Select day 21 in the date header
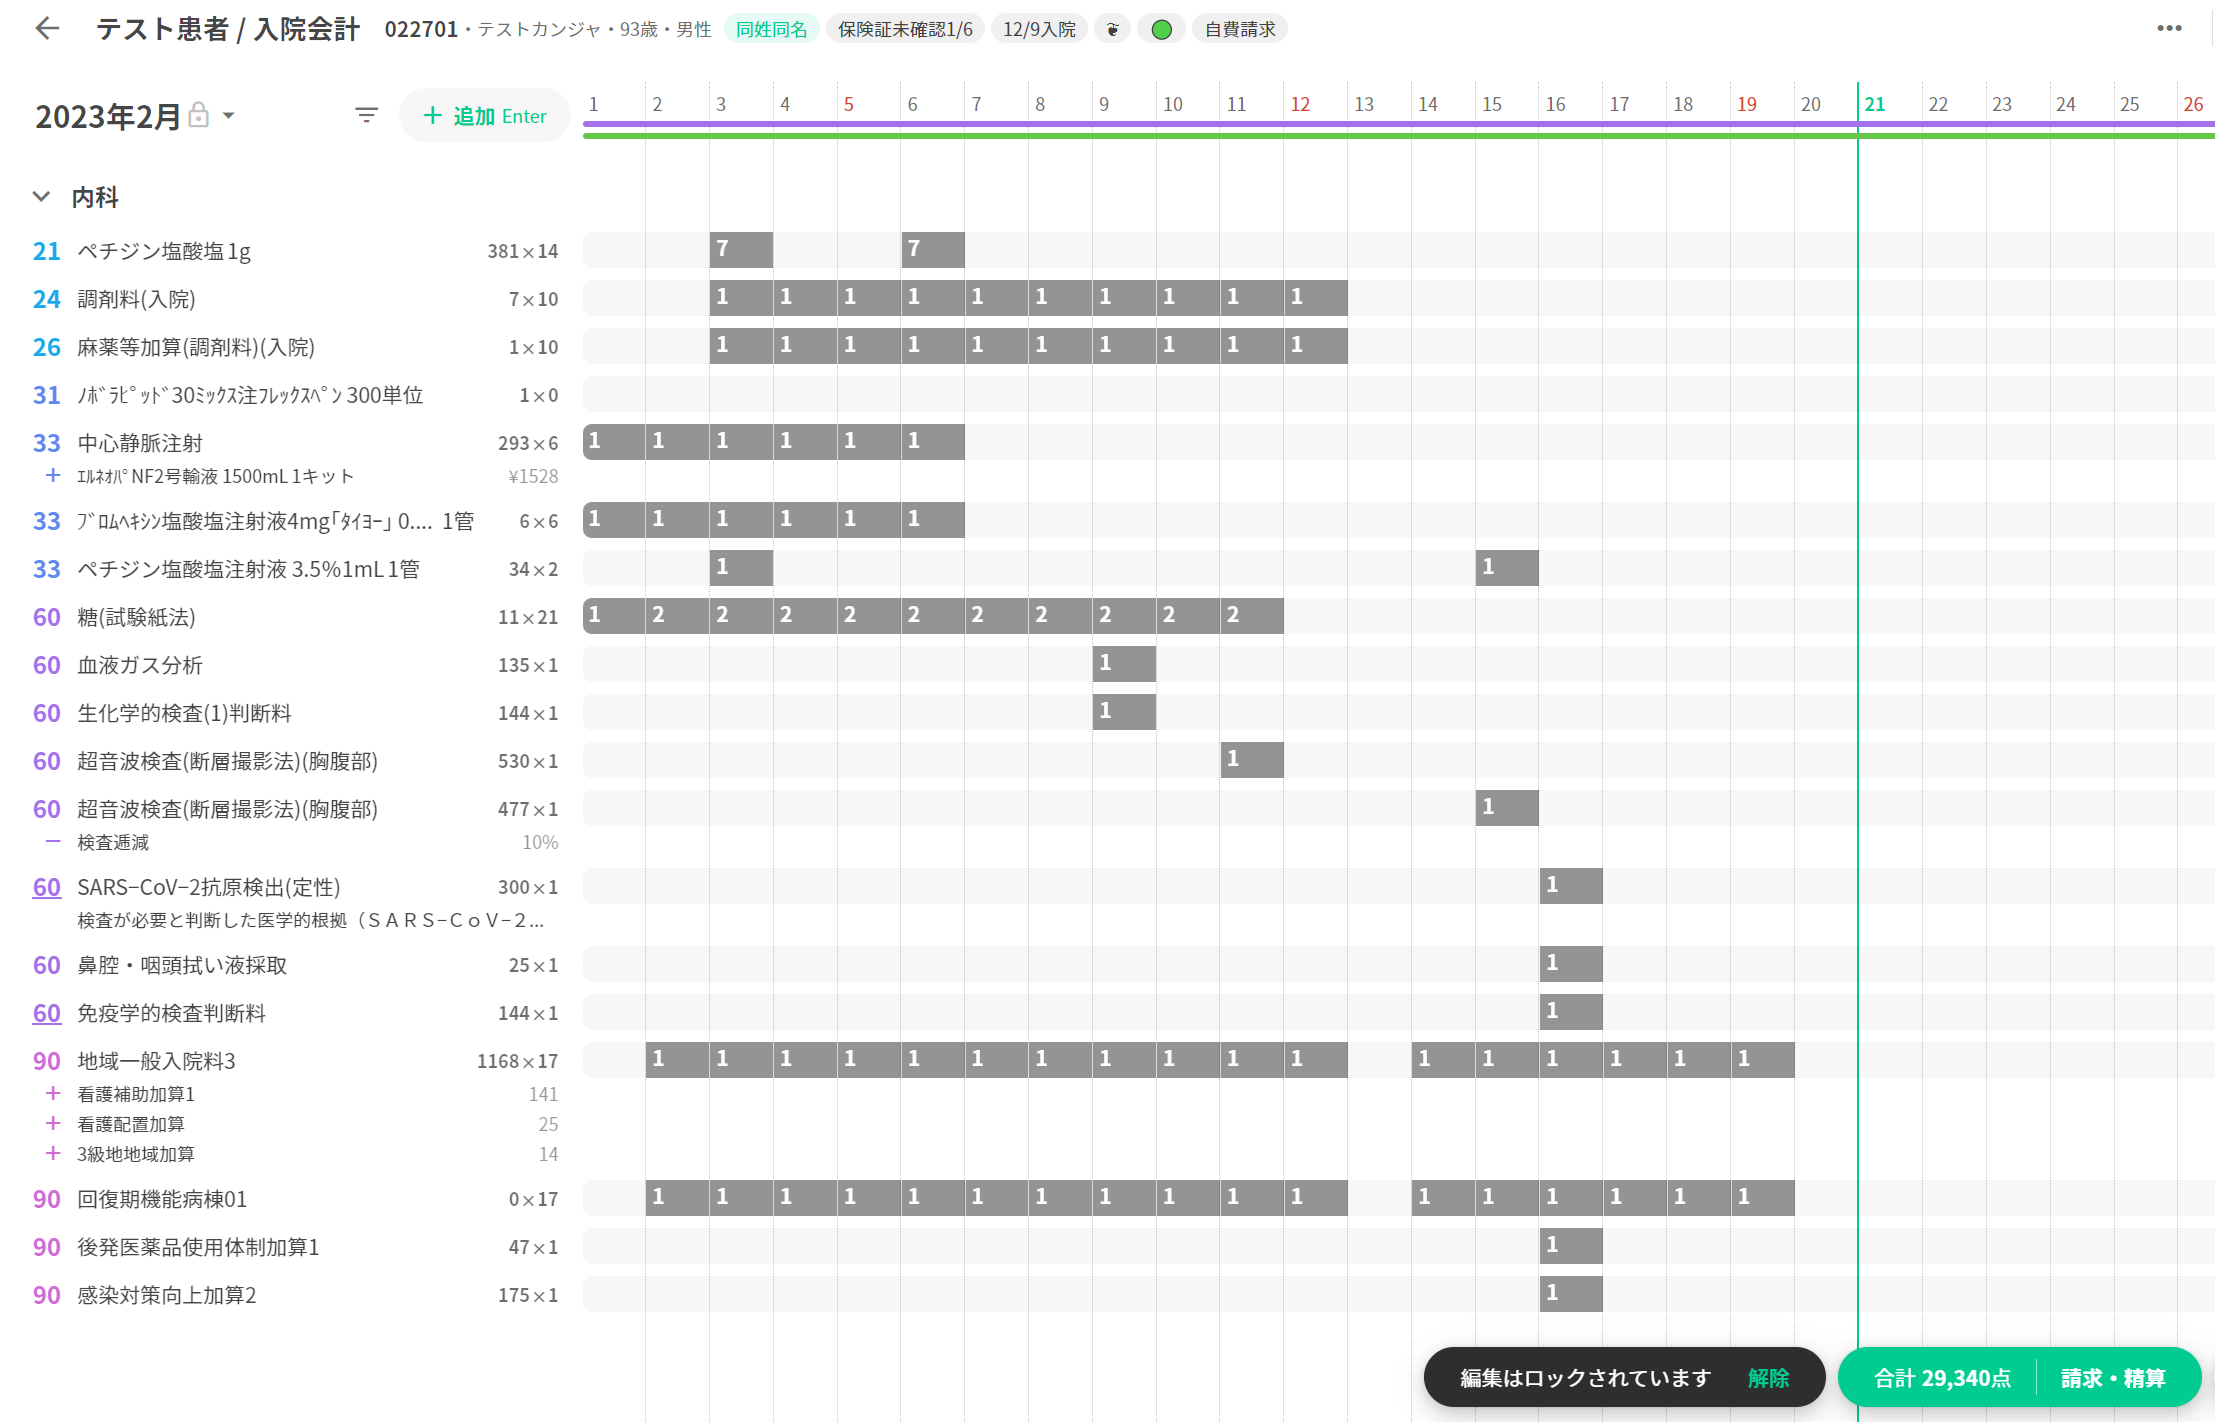 [x=1875, y=104]
